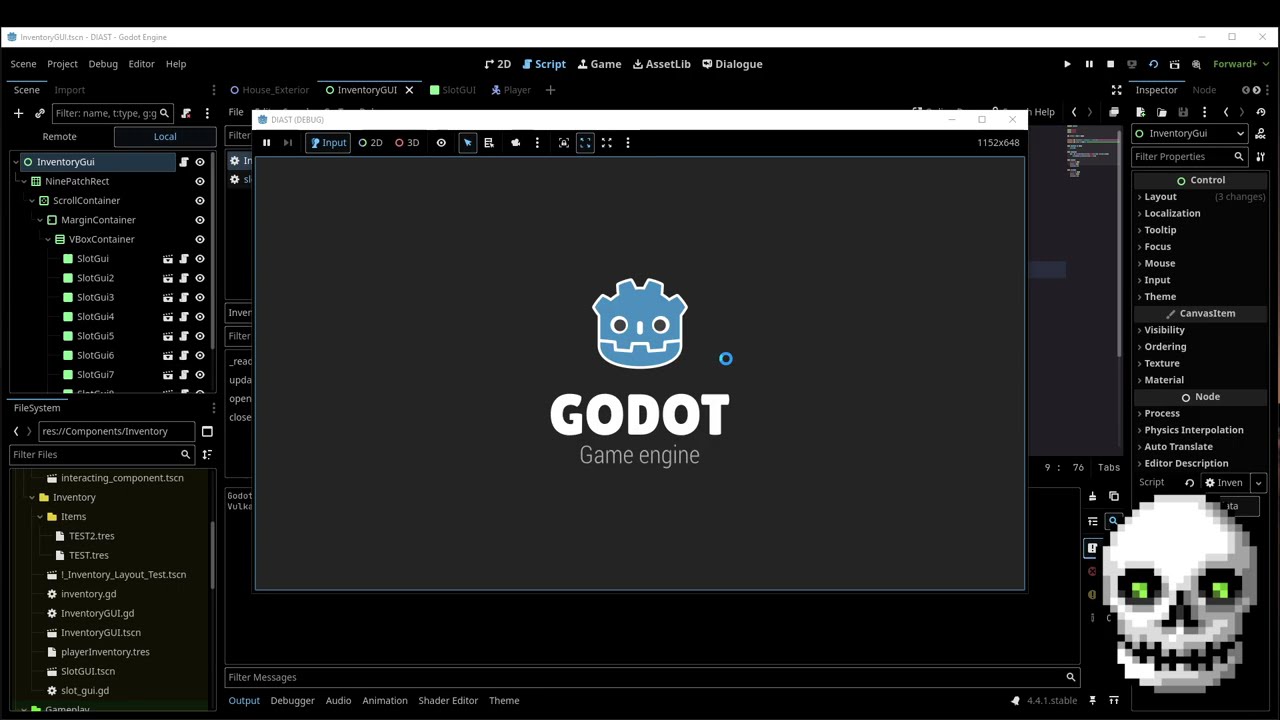Toggle selection visibility eye in game toolbar

pyautogui.click(x=441, y=143)
